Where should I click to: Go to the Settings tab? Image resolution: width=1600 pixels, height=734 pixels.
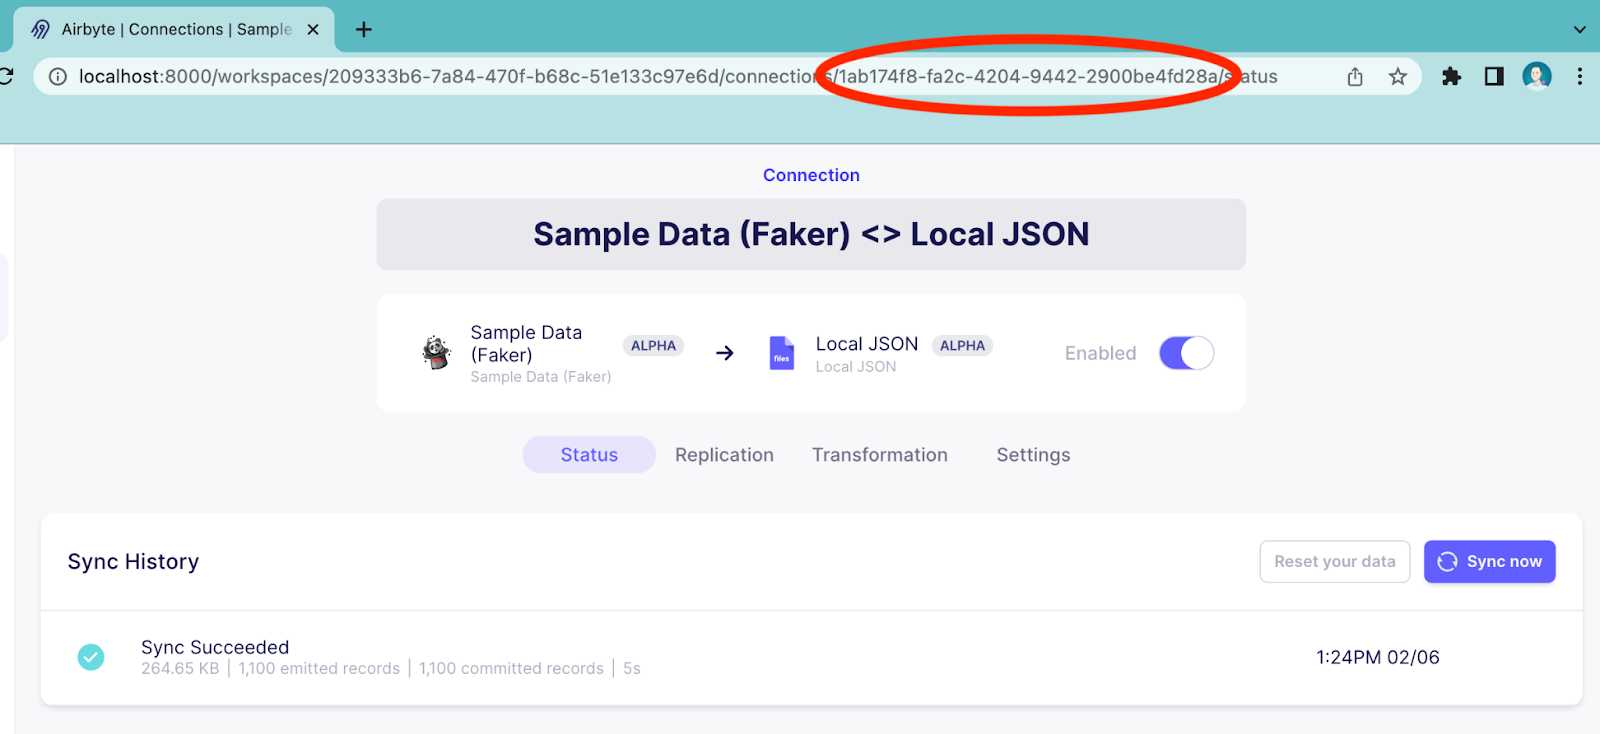point(1033,455)
